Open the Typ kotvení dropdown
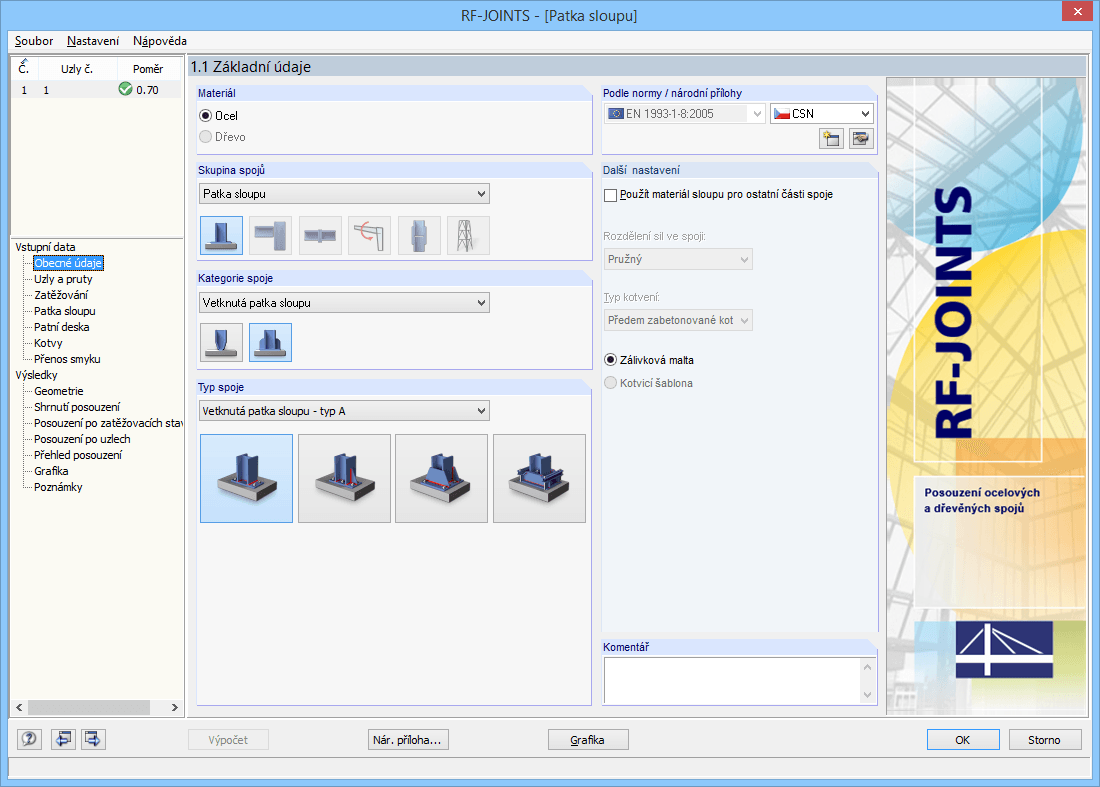This screenshot has width=1100, height=787. click(x=678, y=321)
